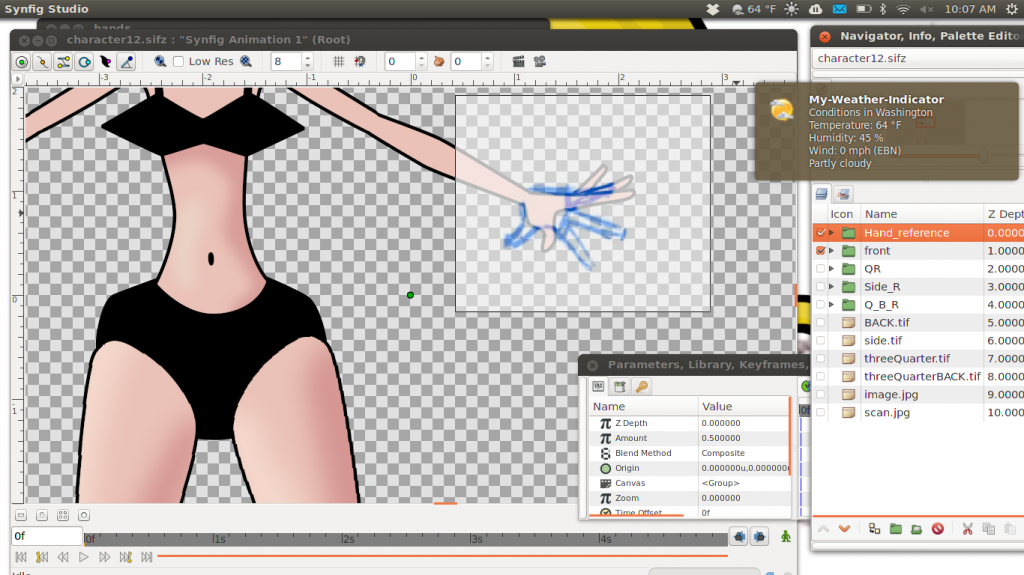Switch to the layers panel tab icon
This screenshot has height=575, width=1024.
(822, 194)
